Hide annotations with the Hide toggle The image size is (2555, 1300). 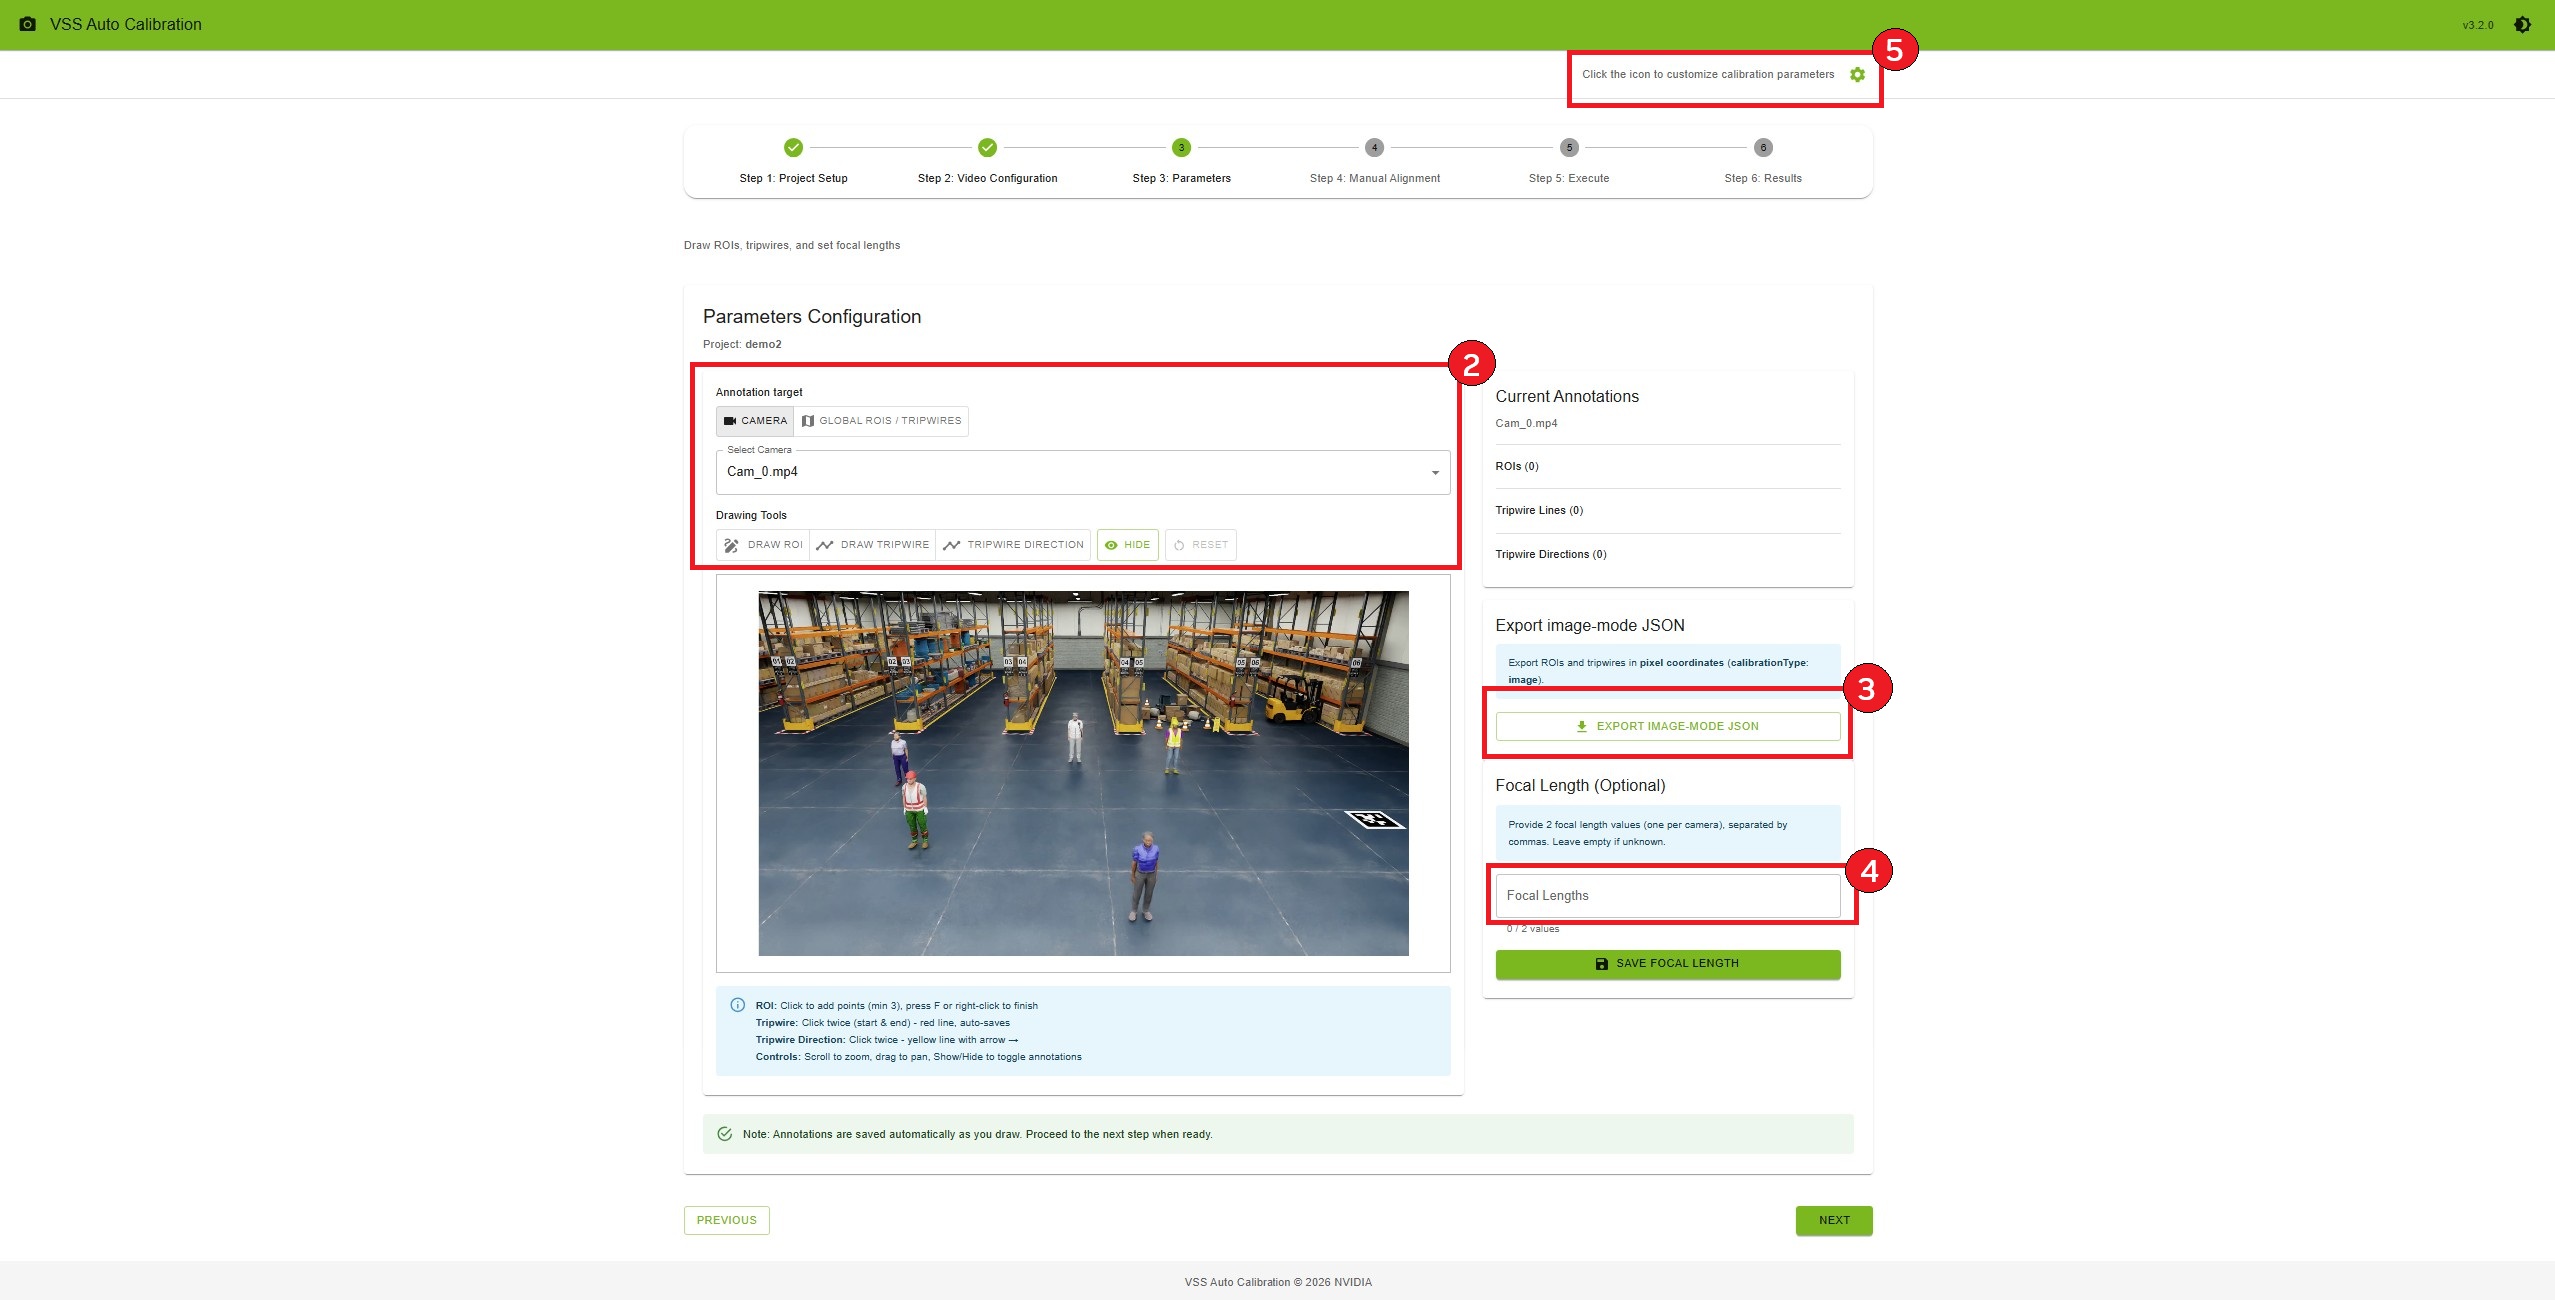[1127, 545]
